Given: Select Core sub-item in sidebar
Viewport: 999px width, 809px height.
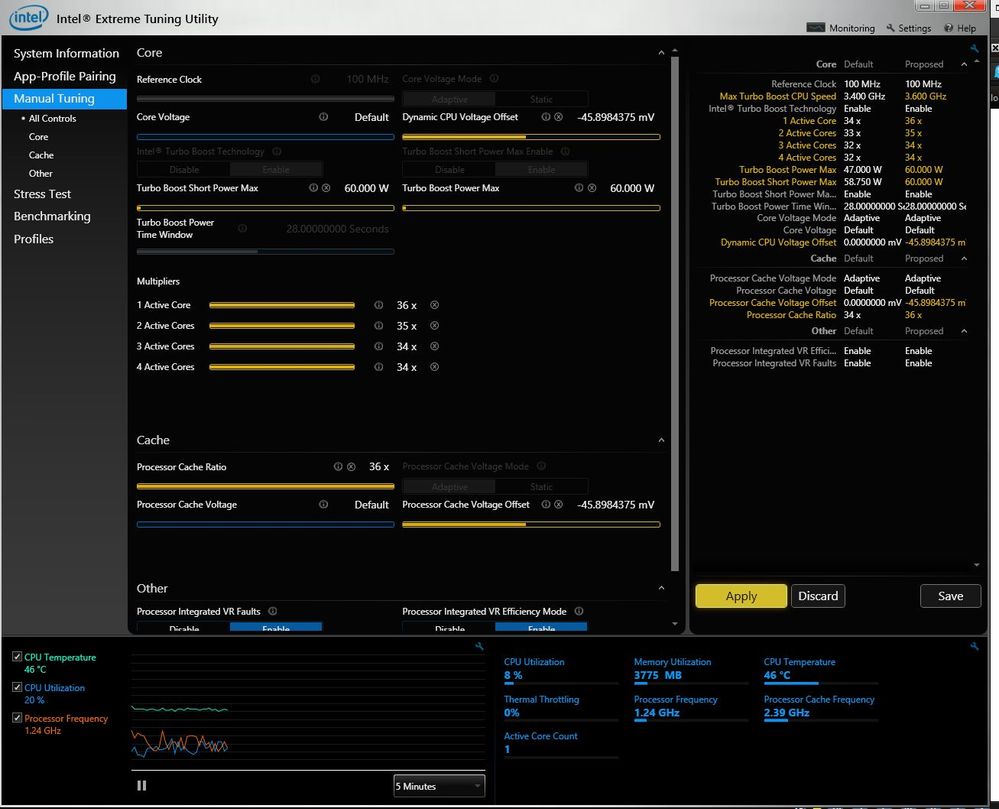Looking at the screenshot, I should click(x=38, y=137).
